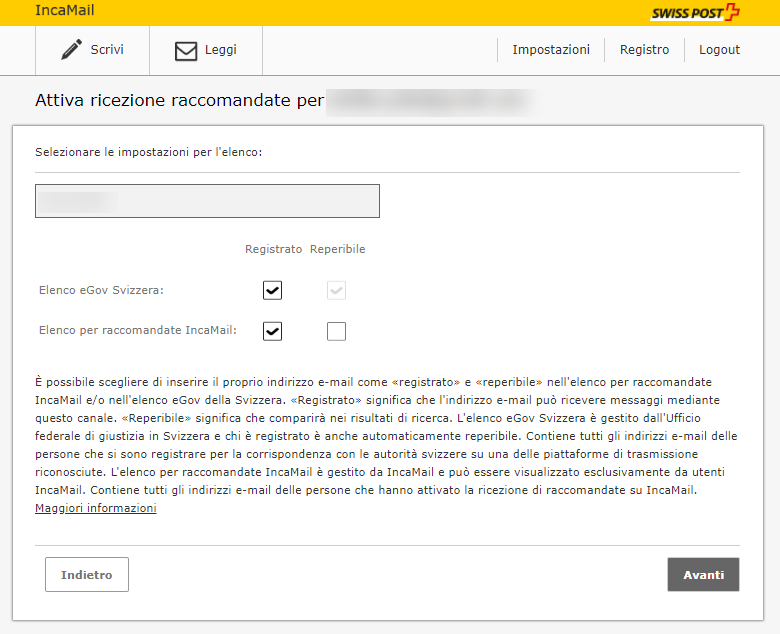Enable Reperibile for raccomandate IncaMail list

[337, 331]
